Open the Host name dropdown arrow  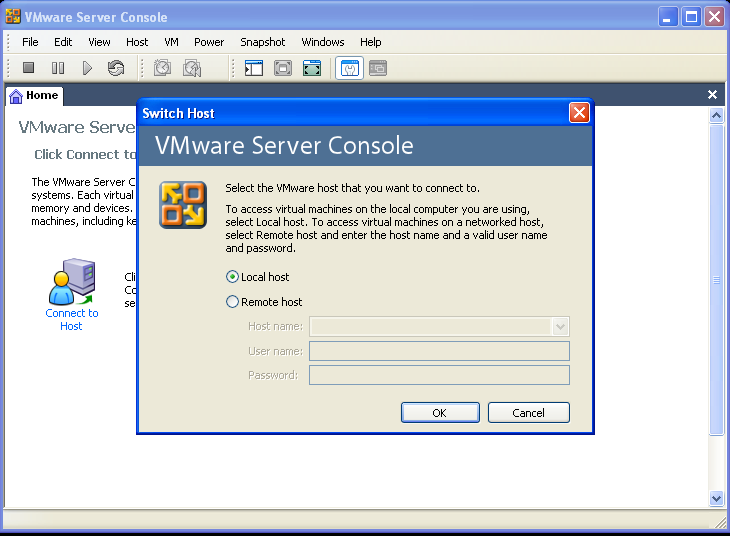click(x=560, y=326)
